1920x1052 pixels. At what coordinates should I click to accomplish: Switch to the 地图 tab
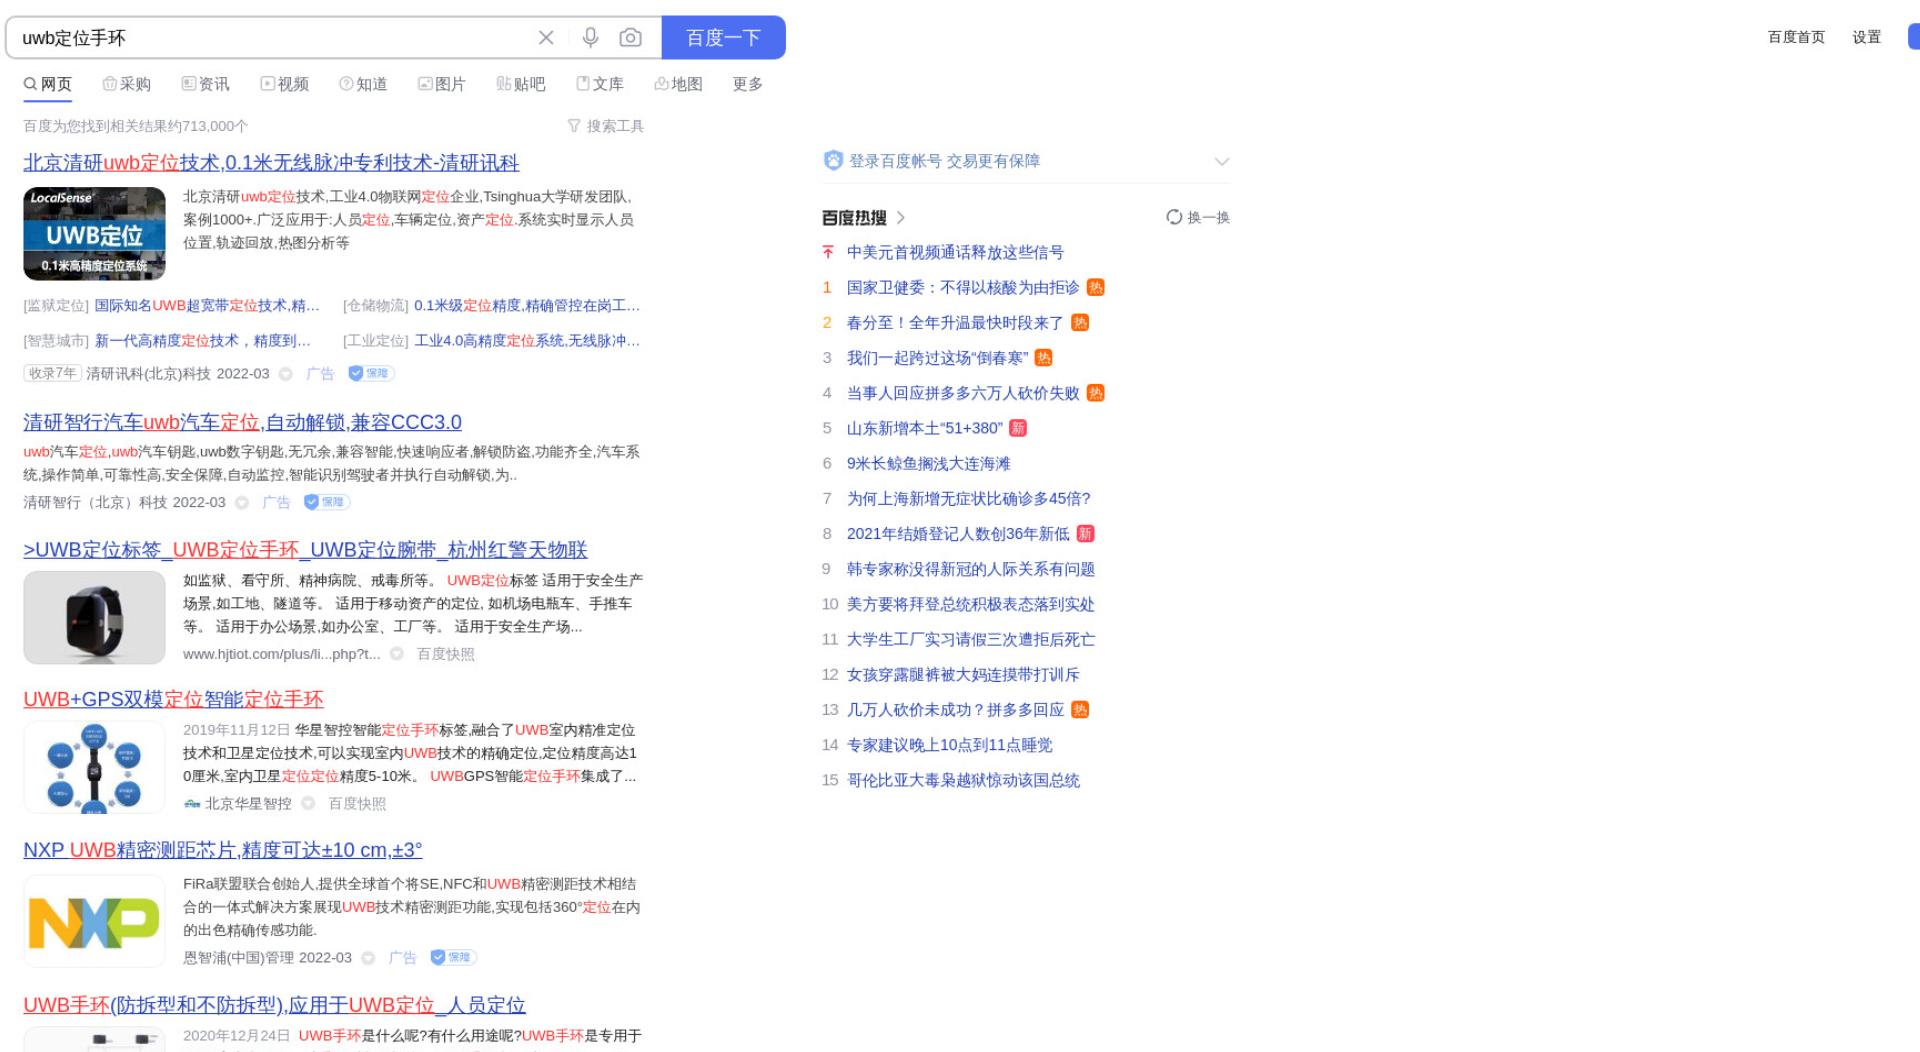point(679,84)
